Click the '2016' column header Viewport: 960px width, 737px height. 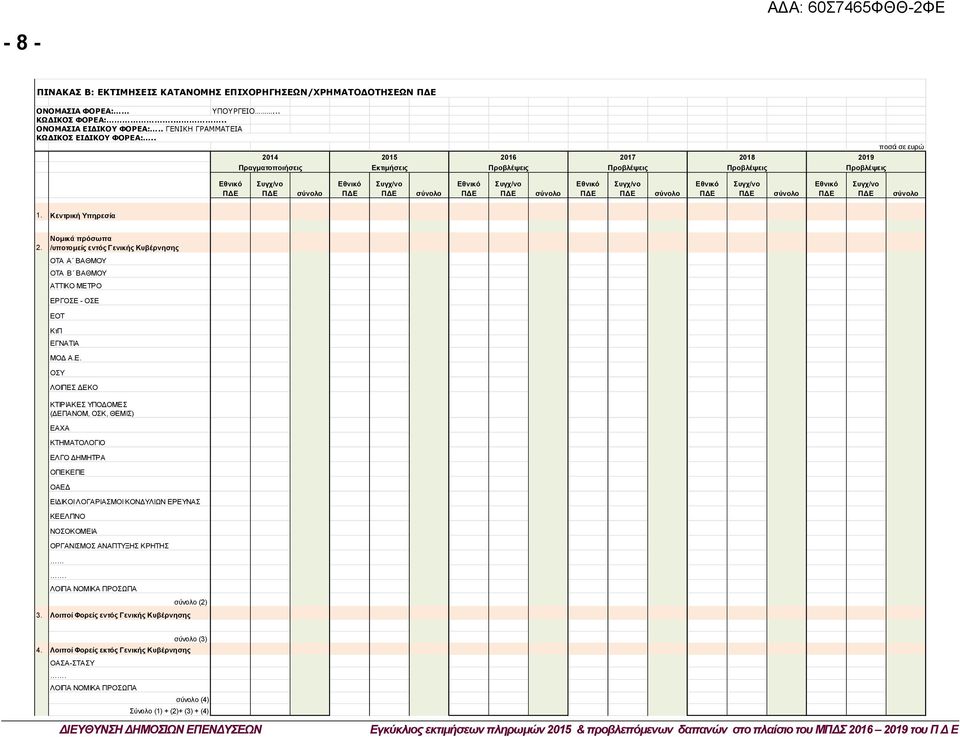tap(508, 157)
